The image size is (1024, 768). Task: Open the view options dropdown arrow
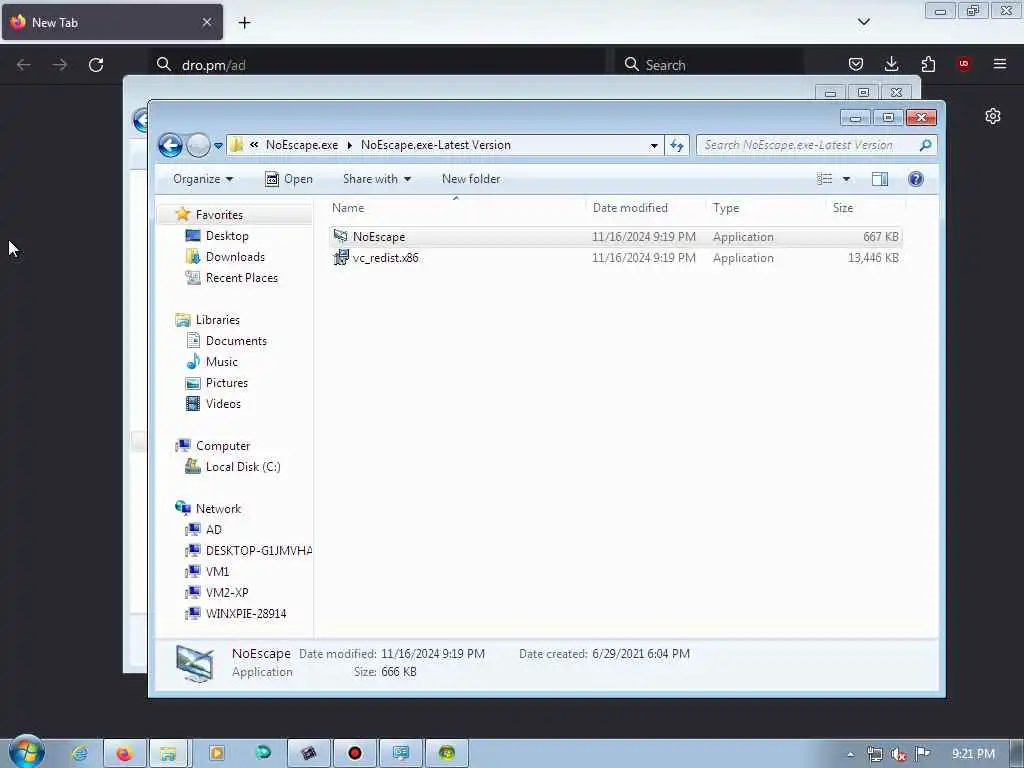(846, 179)
